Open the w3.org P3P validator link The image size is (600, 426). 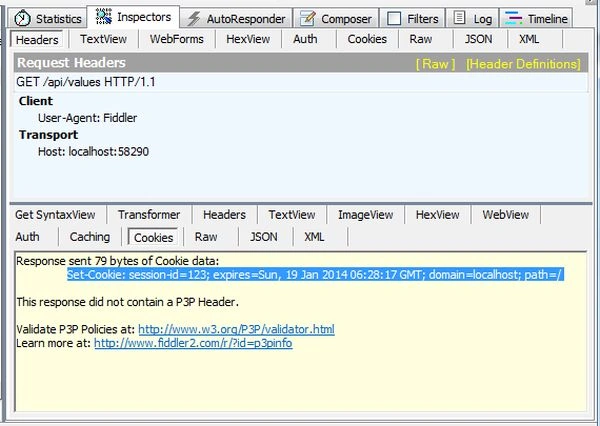(236, 329)
